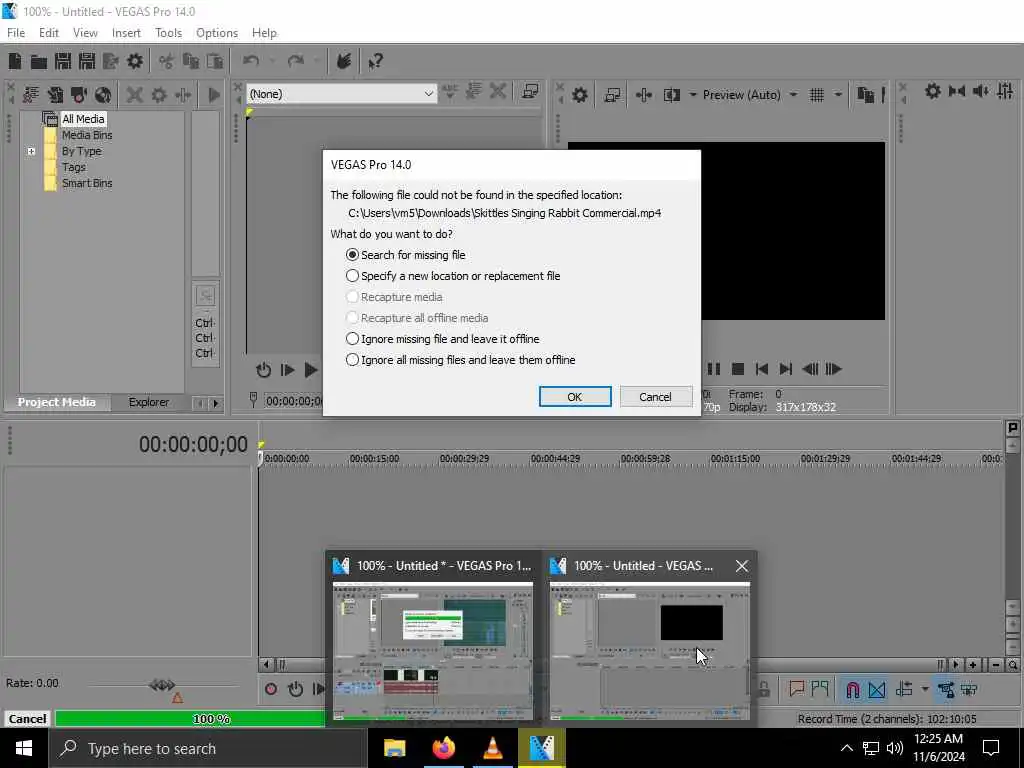
Task: Select Specify a new location or replacement file
Action: 453,276
